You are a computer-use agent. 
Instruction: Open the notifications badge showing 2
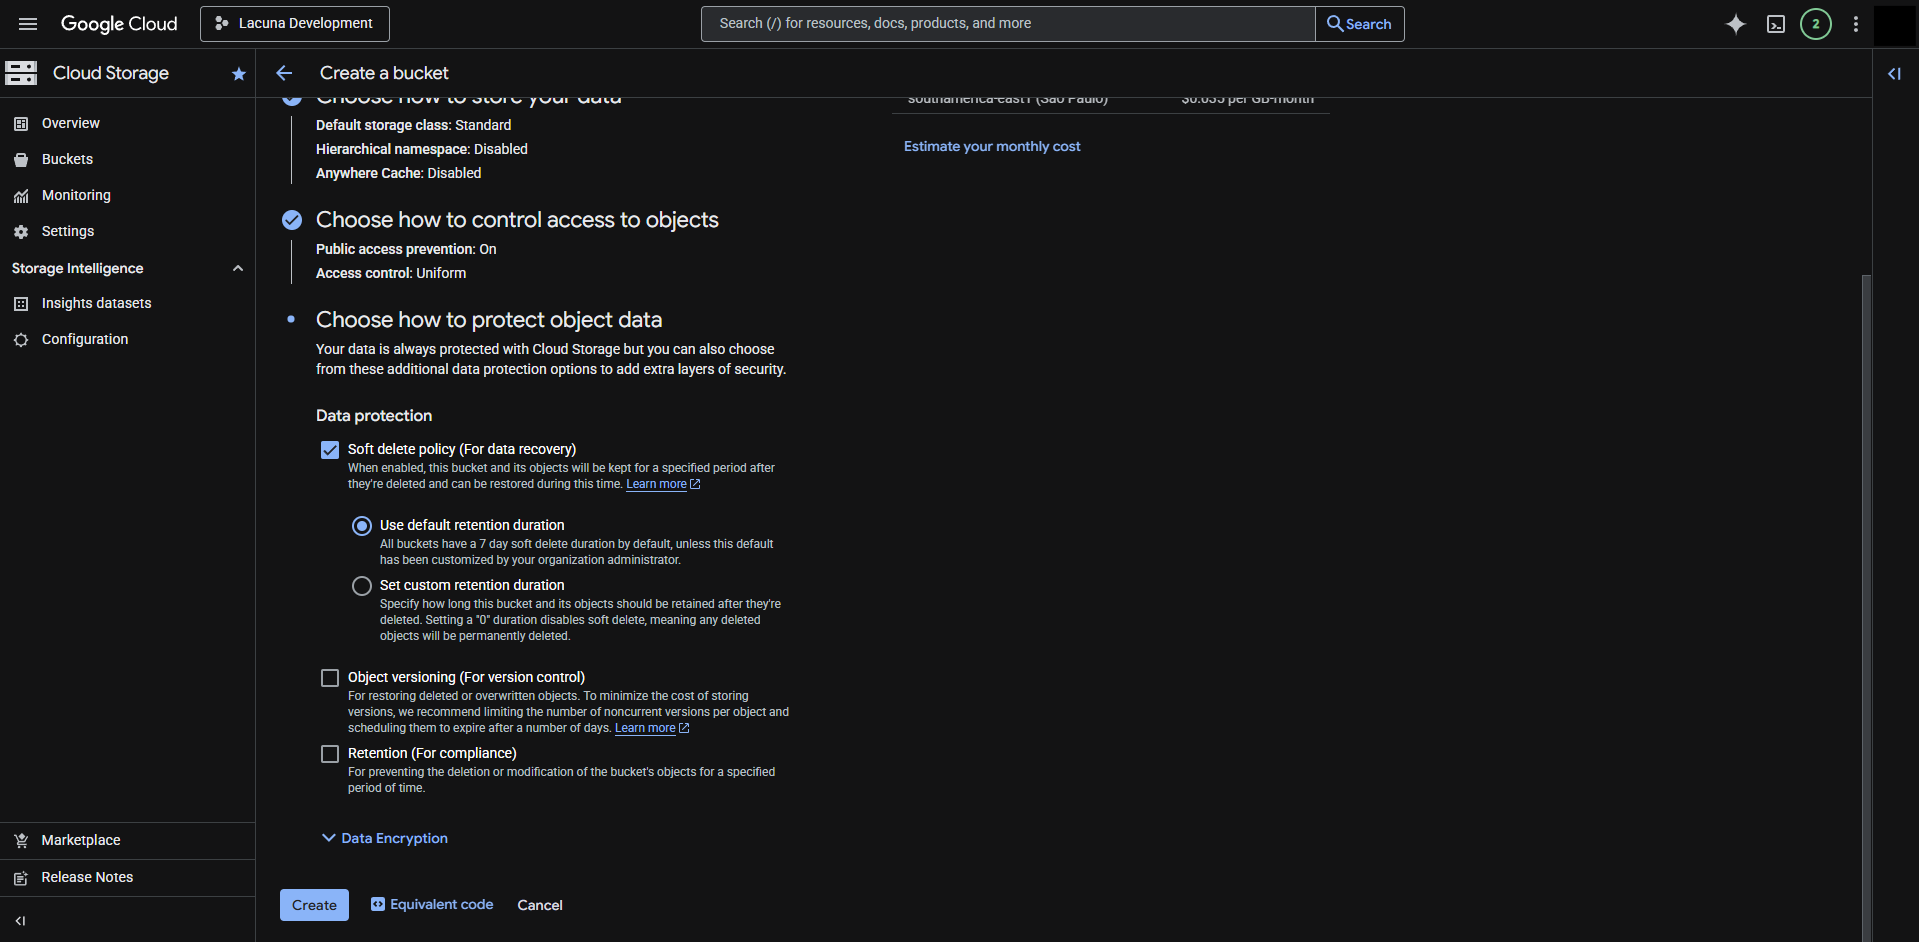1815,24
